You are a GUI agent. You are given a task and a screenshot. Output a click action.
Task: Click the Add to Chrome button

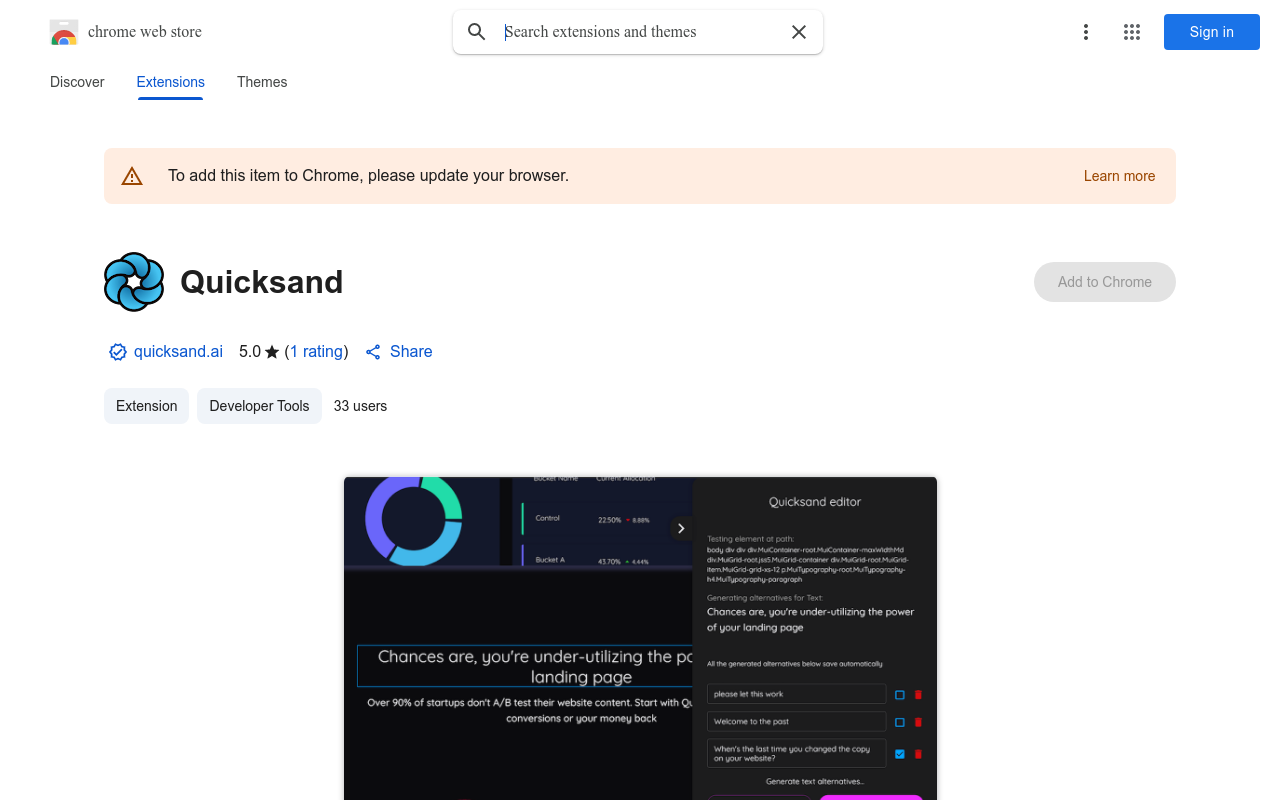[x=1105, y=282]
